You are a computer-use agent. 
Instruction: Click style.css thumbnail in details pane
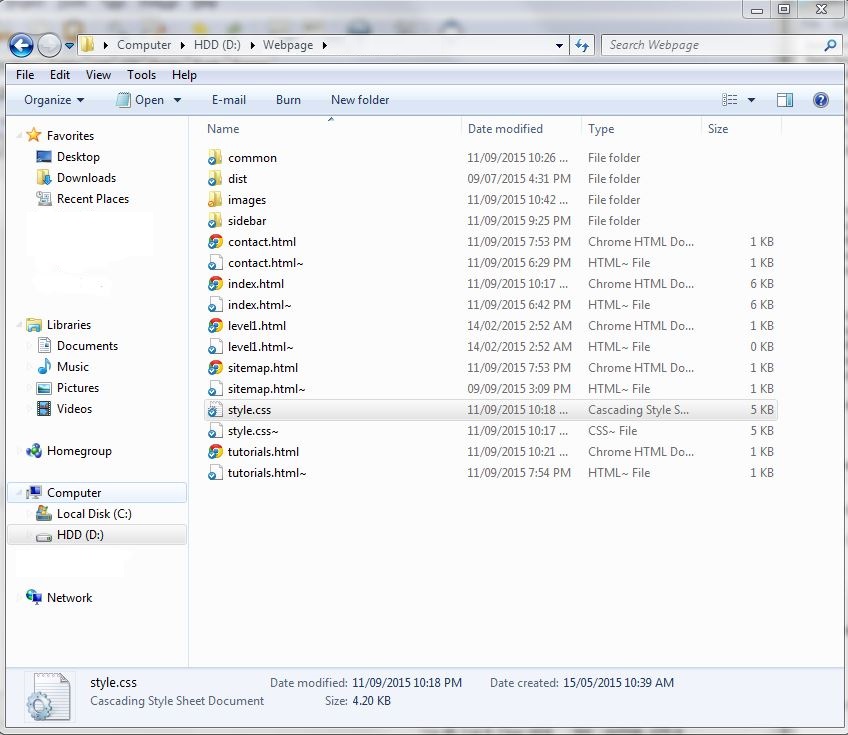click(x=49, y=697)
